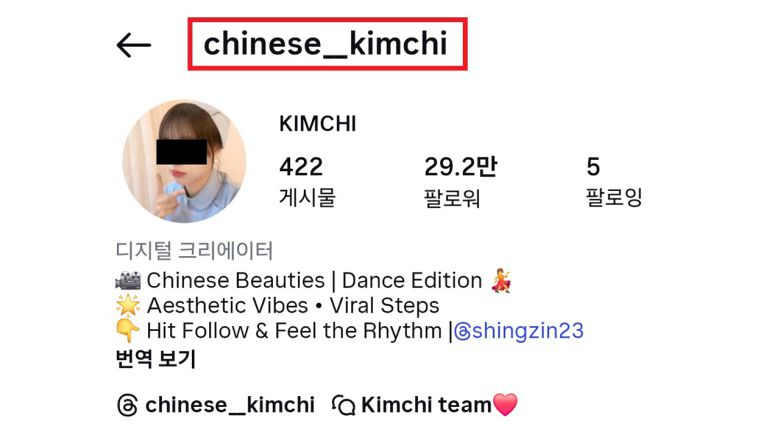Tap 번역 보기 to translate bio
Screen dimensions: 780x438
[156, 358]
